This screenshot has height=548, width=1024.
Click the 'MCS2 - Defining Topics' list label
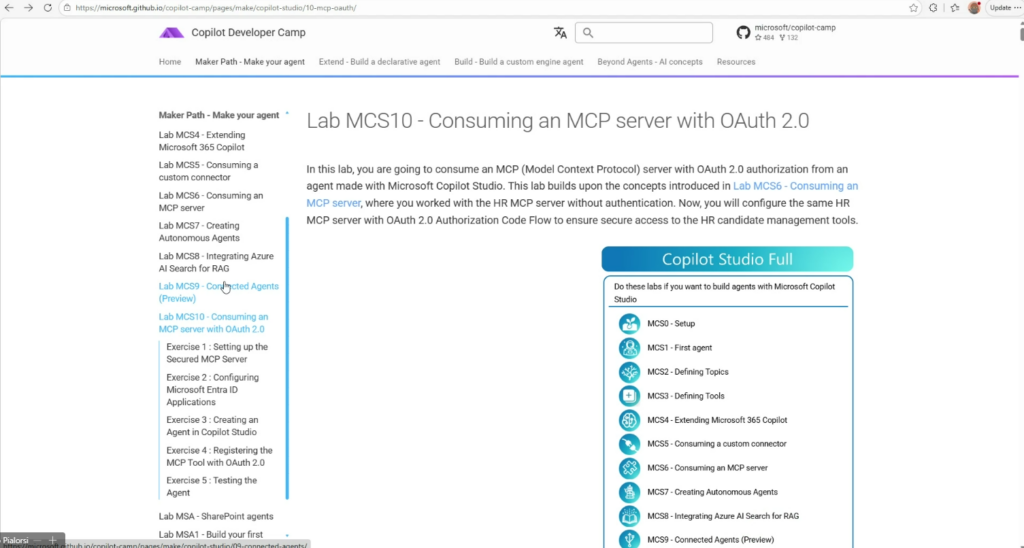click(688, 372)
